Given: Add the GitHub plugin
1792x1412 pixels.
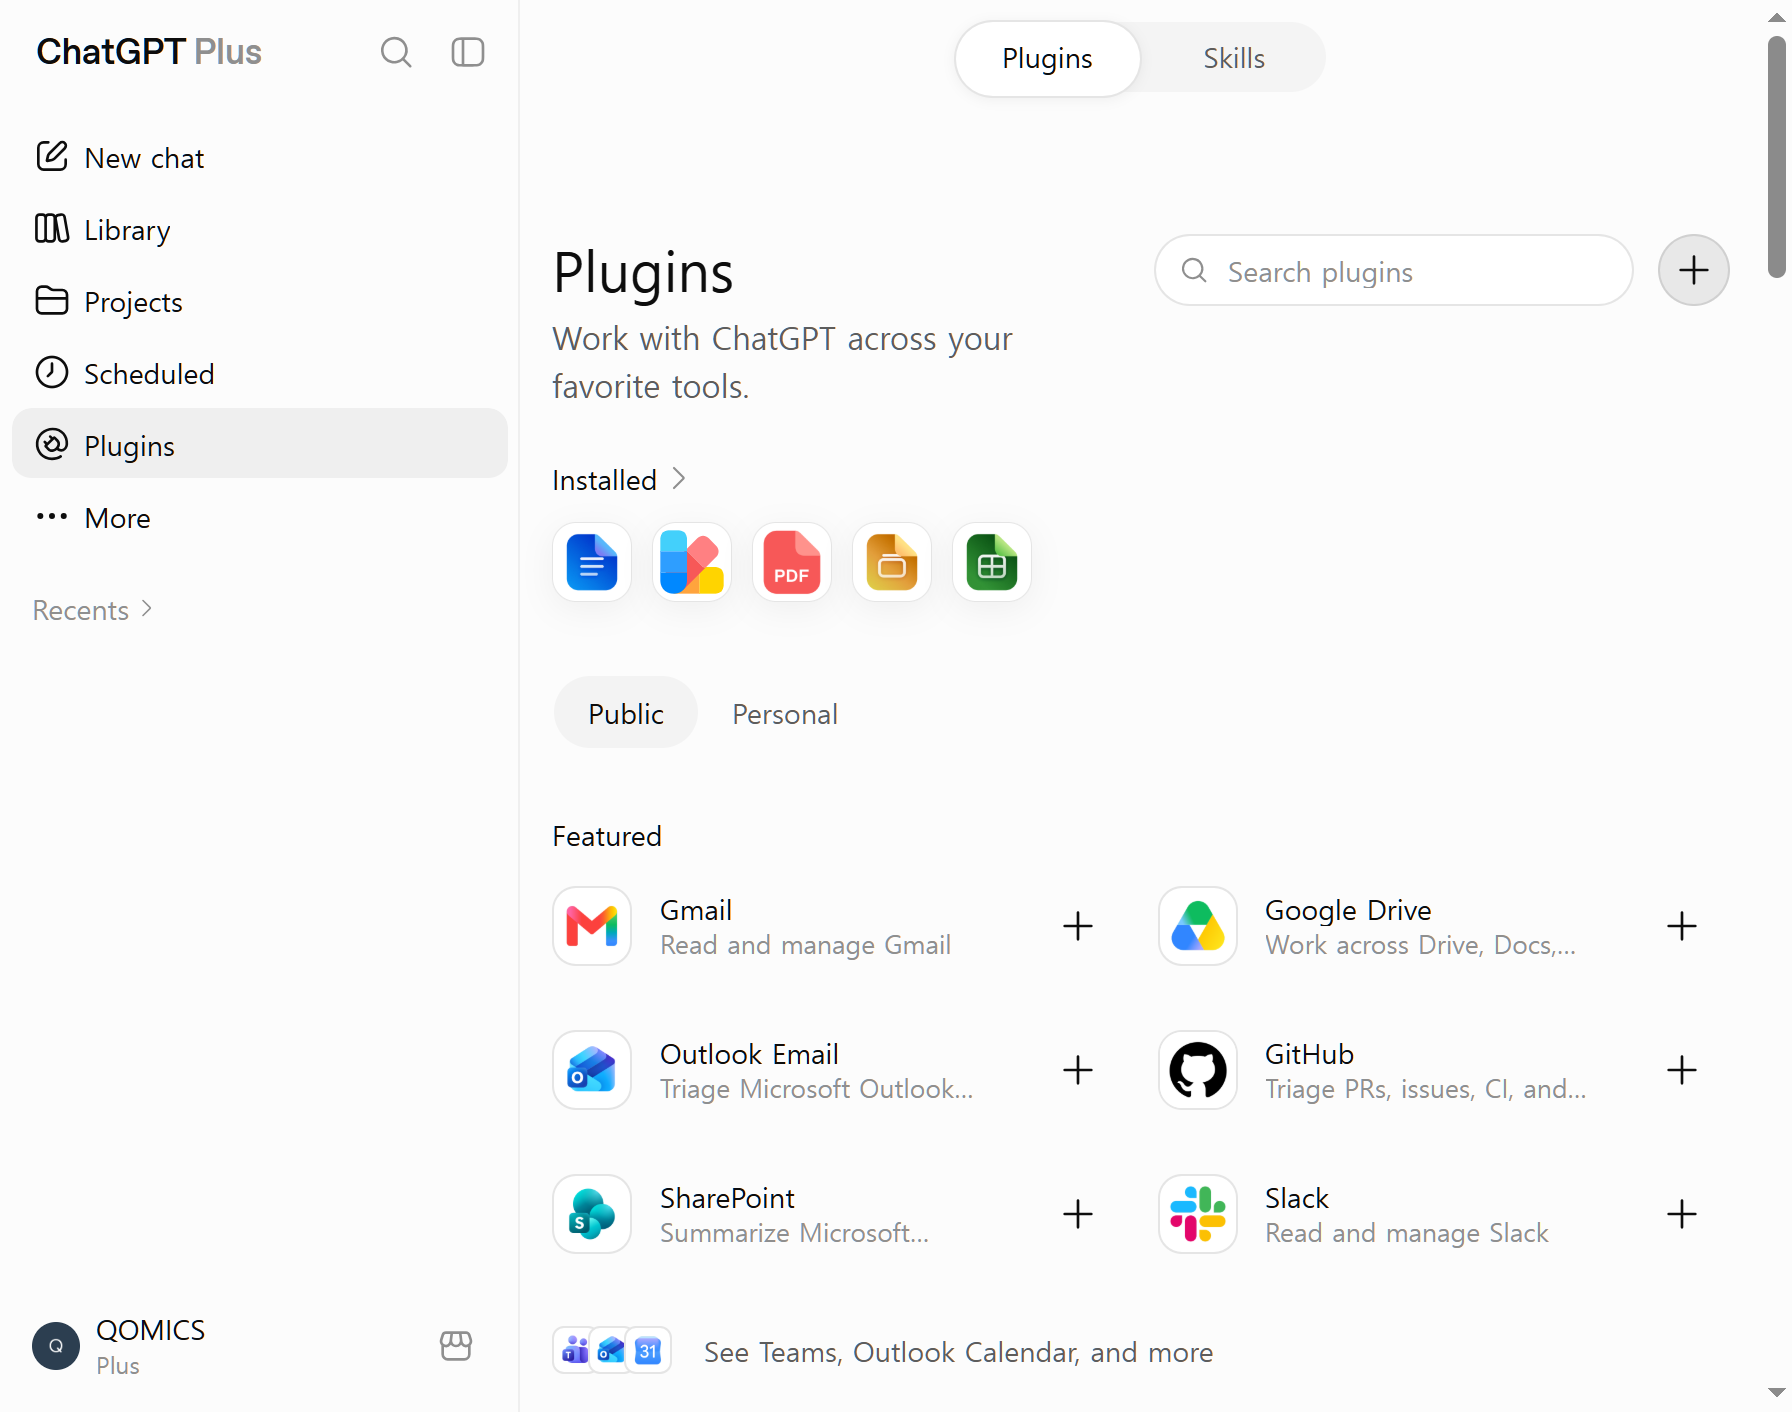Looking at the screenshot, I should point(1682,1070).
